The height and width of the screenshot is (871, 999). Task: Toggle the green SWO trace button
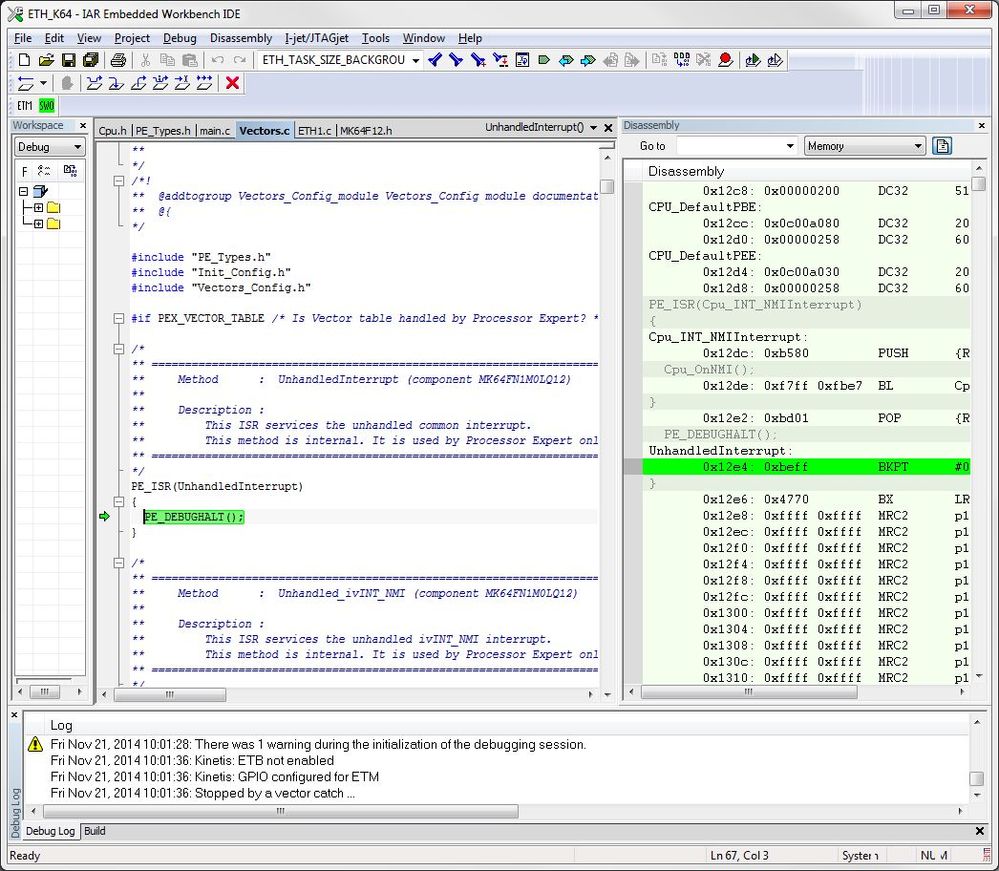[47, 106]
